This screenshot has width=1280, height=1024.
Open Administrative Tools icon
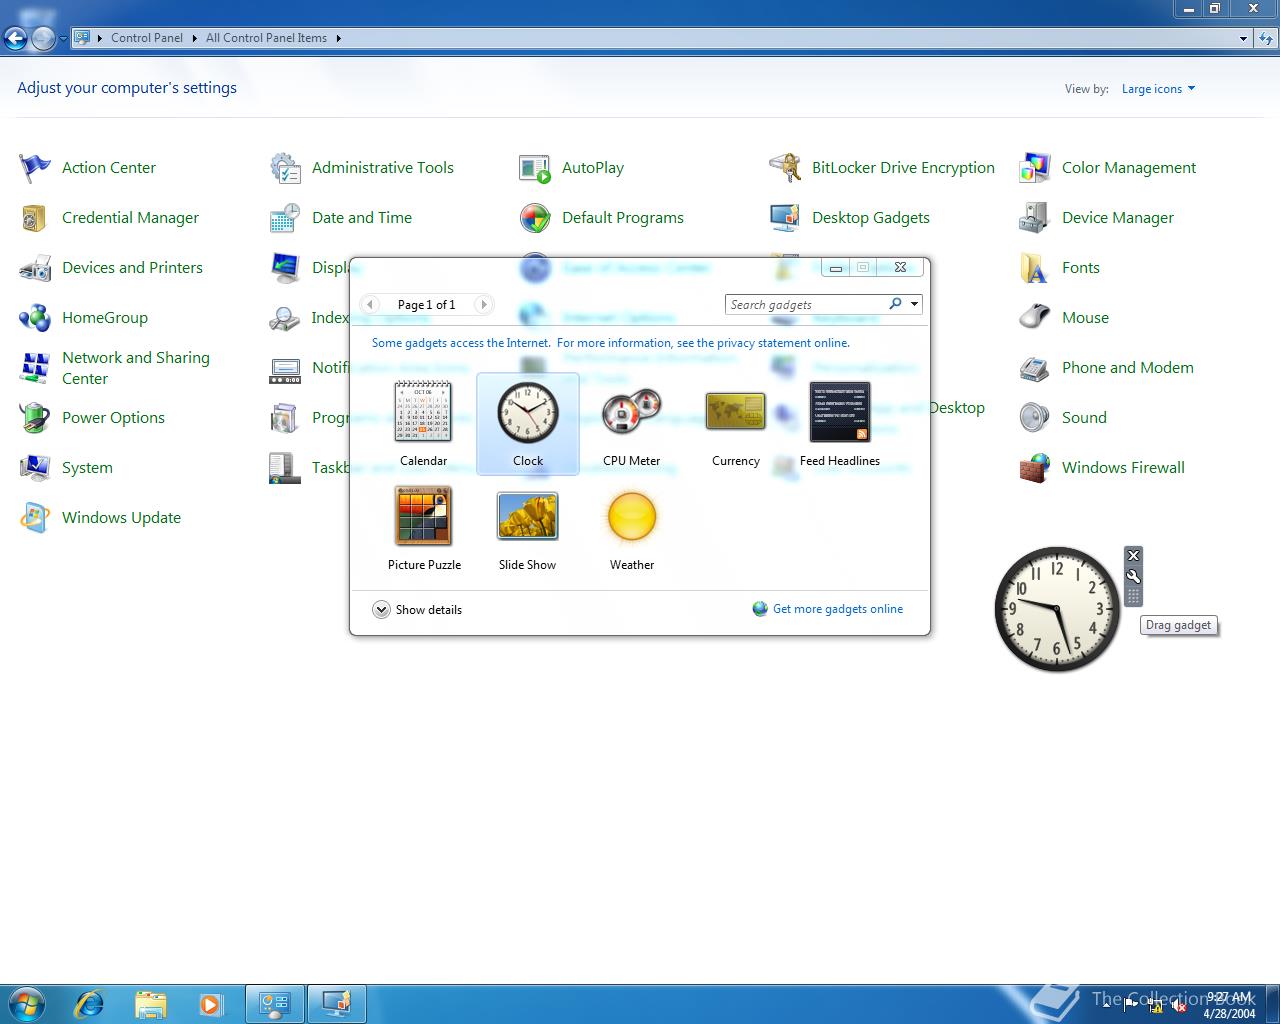tap(285, 168)
